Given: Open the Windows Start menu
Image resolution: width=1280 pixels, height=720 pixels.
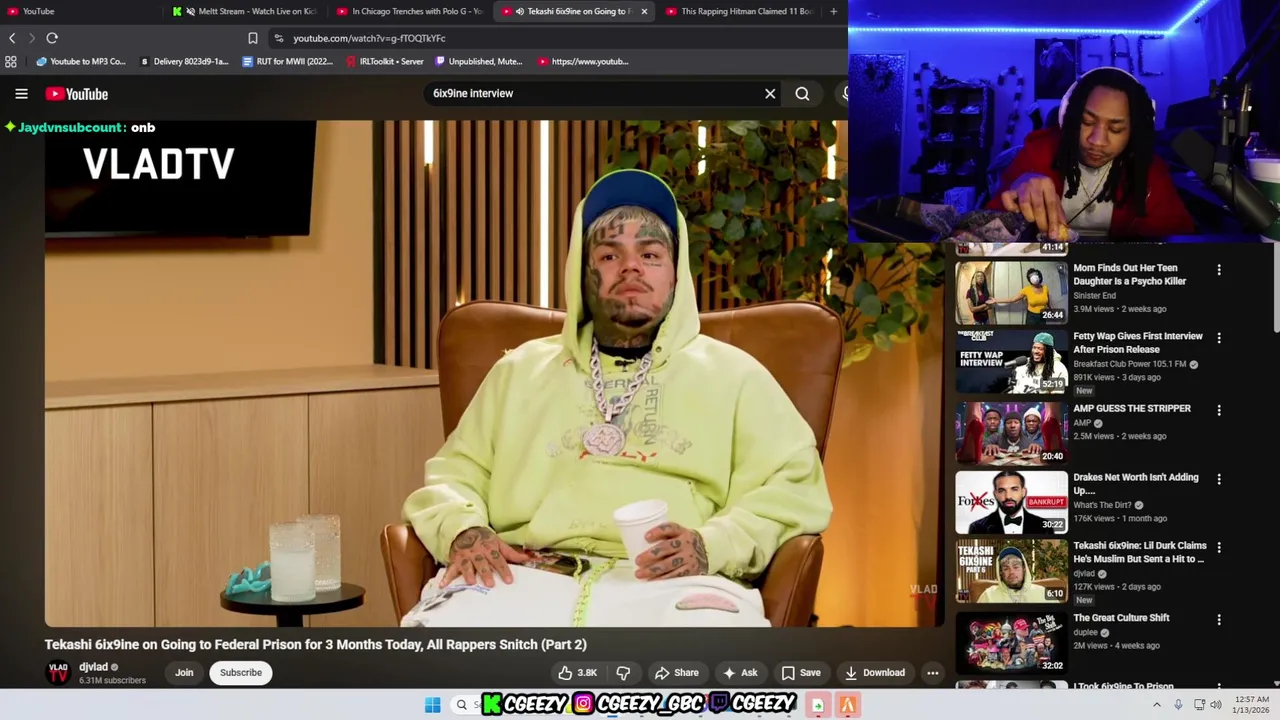Looking at the screenshot, I should pyautogui.click(x=432, y=705).
